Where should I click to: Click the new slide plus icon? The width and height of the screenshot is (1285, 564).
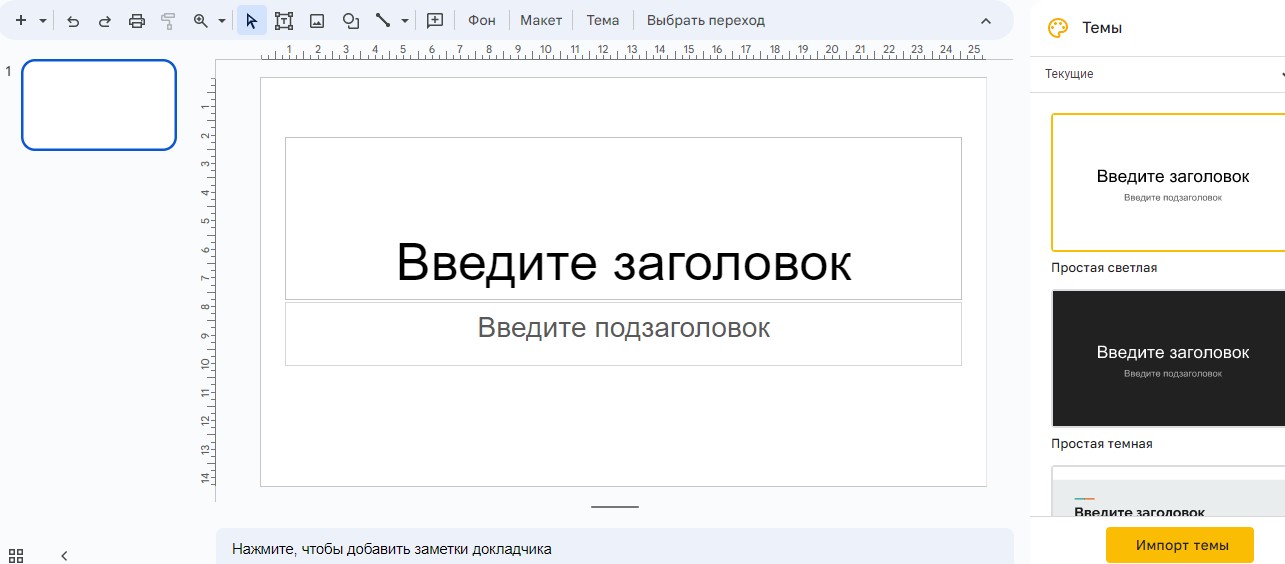pyautogui.click(x=20, y=20)
